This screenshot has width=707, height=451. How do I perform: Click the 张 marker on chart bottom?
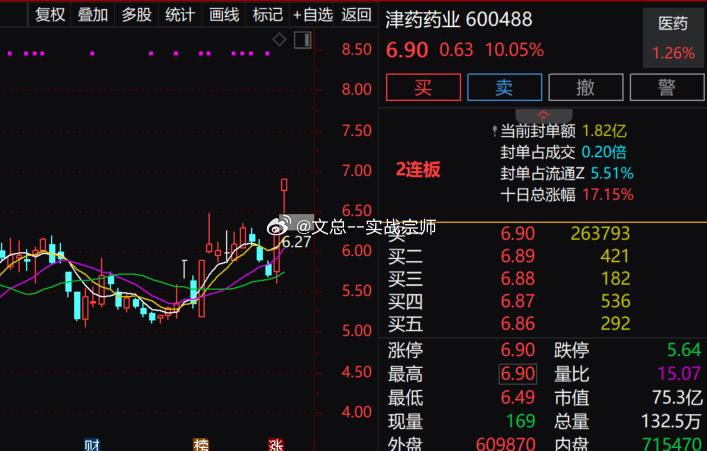click(x=275, y=445)
